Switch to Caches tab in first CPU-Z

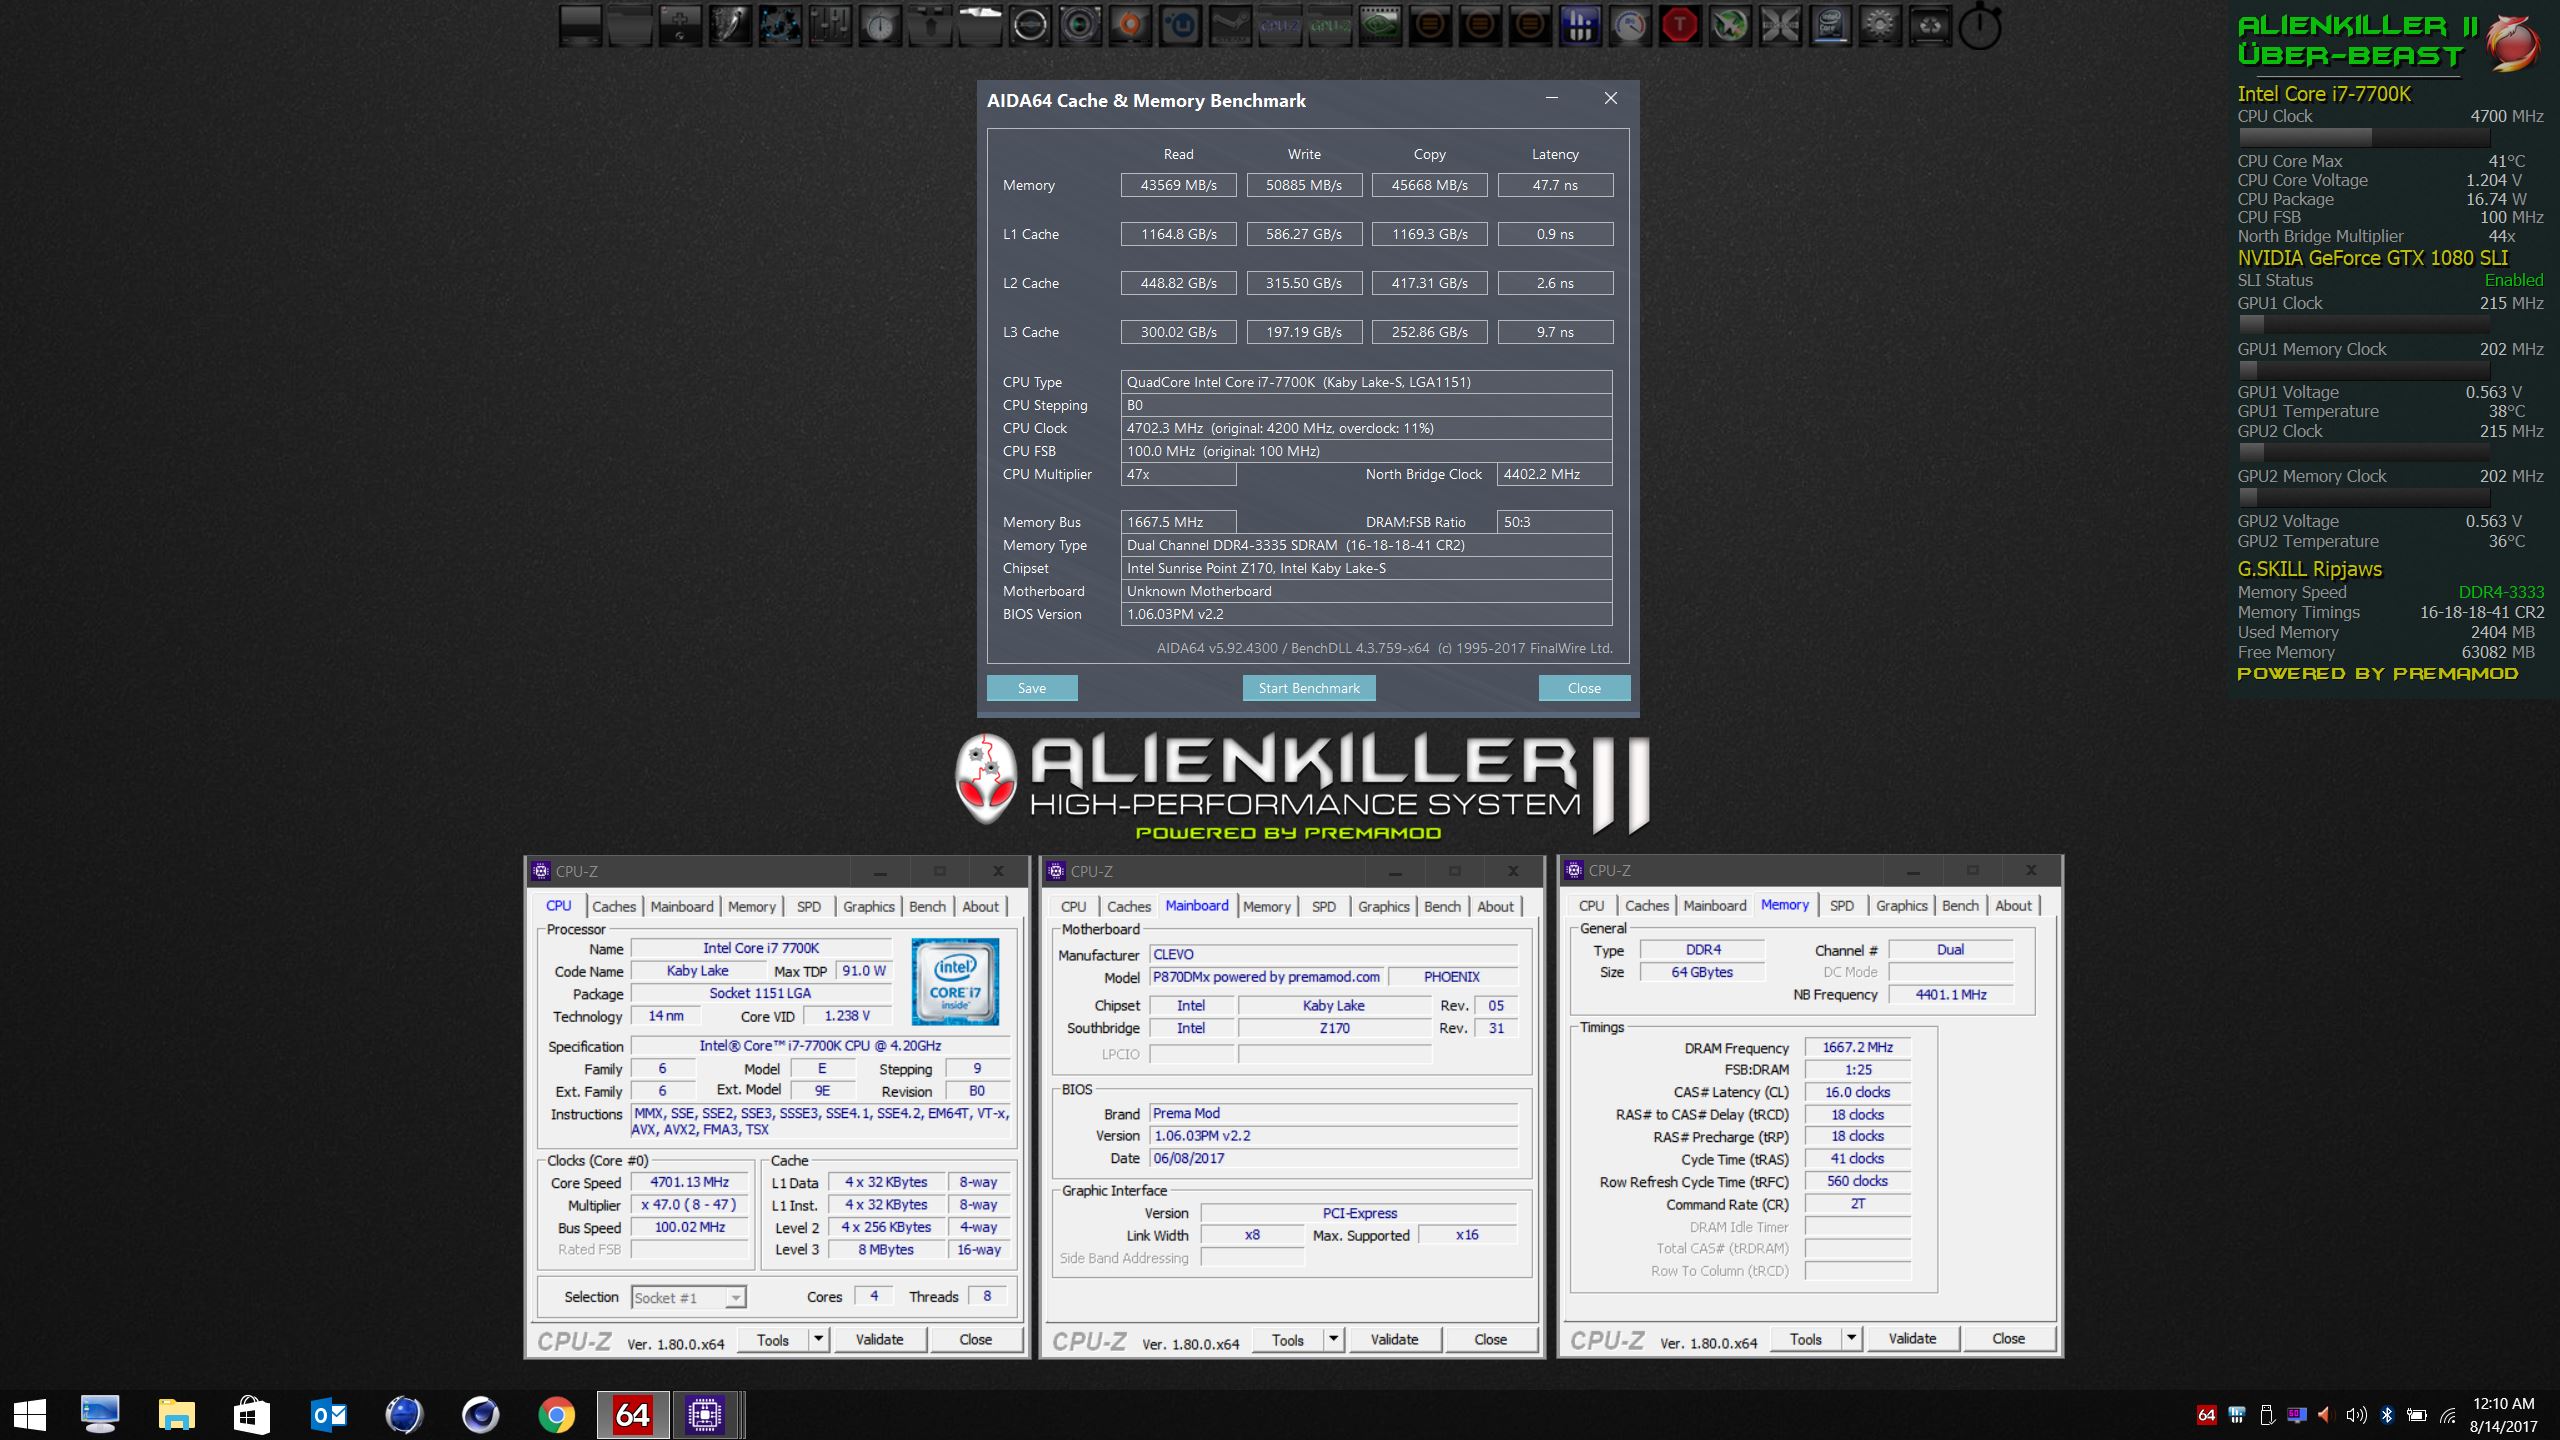[x=614, y=906]
